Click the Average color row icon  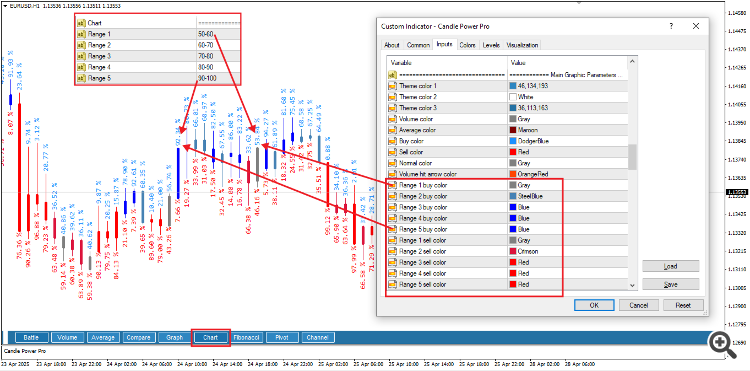click(x=393, y=130)
